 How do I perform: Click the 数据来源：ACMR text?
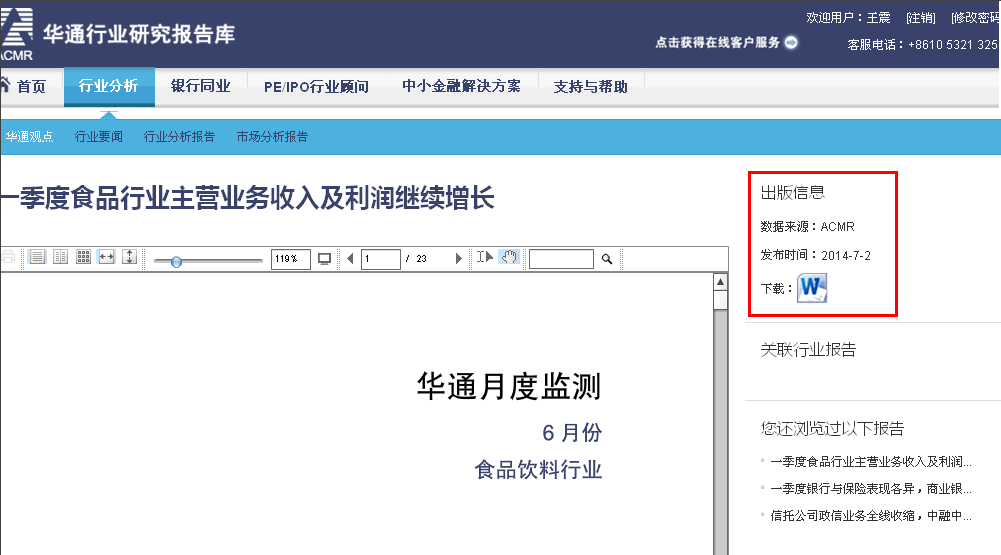tap(807, 227)
